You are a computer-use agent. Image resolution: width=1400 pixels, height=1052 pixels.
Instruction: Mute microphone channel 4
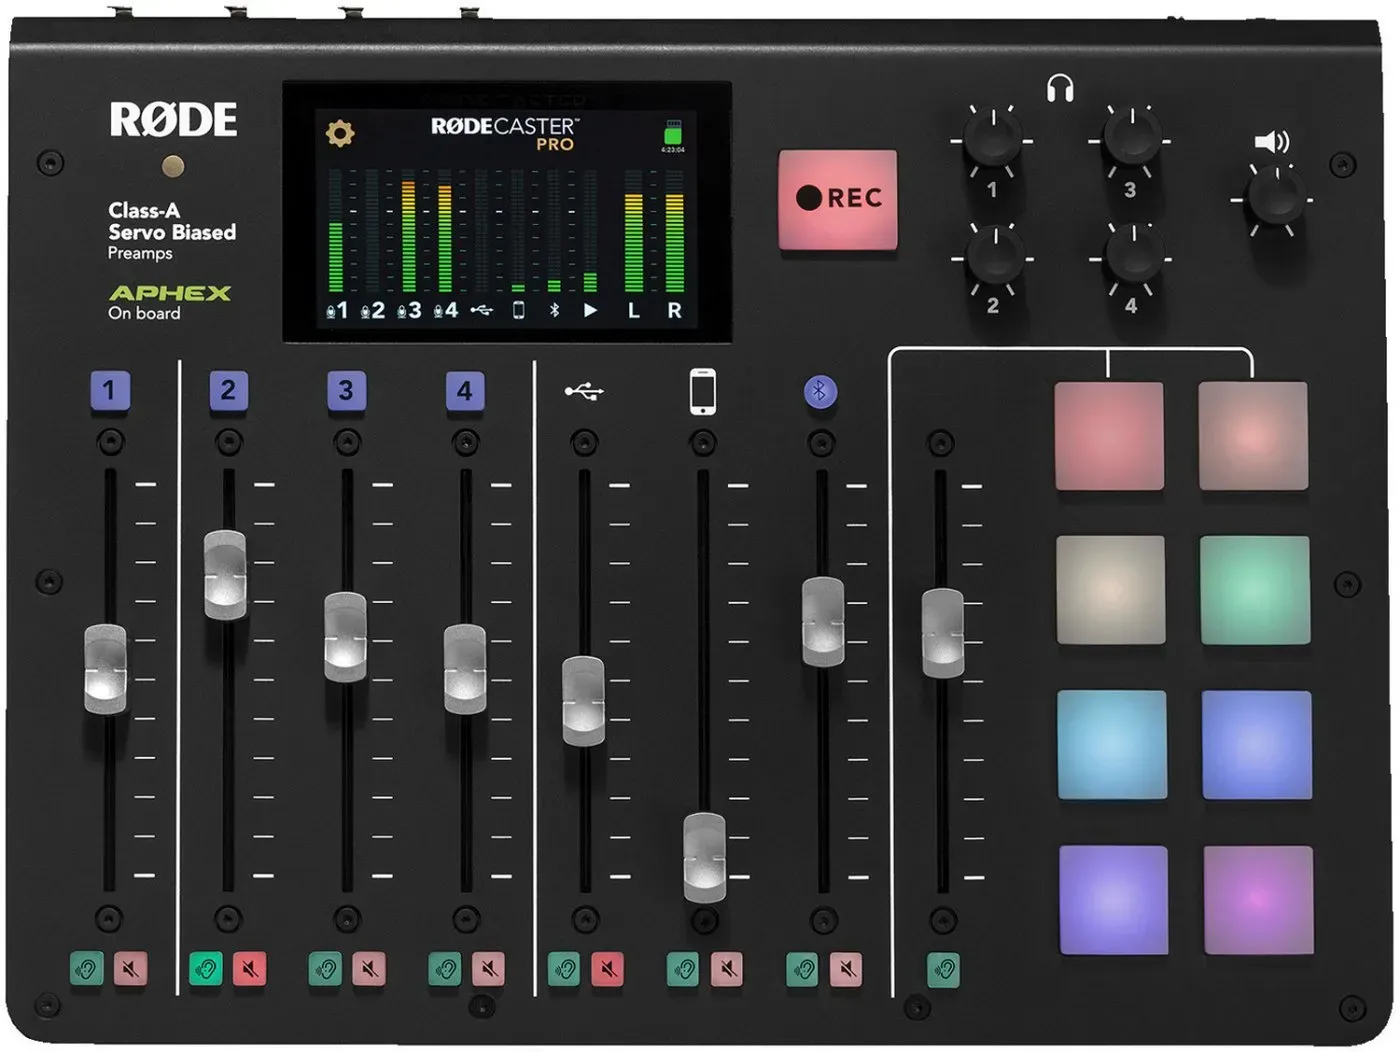coord(488,968)
